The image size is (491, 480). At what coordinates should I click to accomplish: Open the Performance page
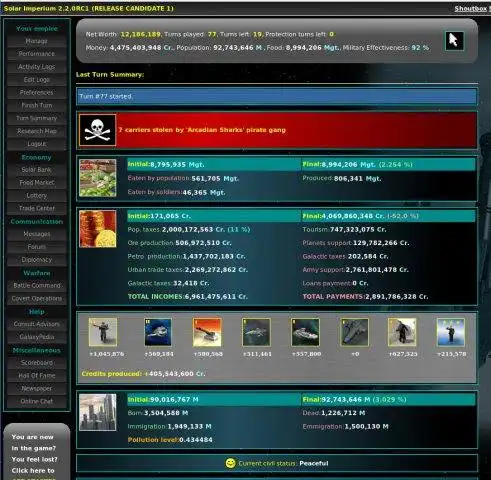[37, 54]
